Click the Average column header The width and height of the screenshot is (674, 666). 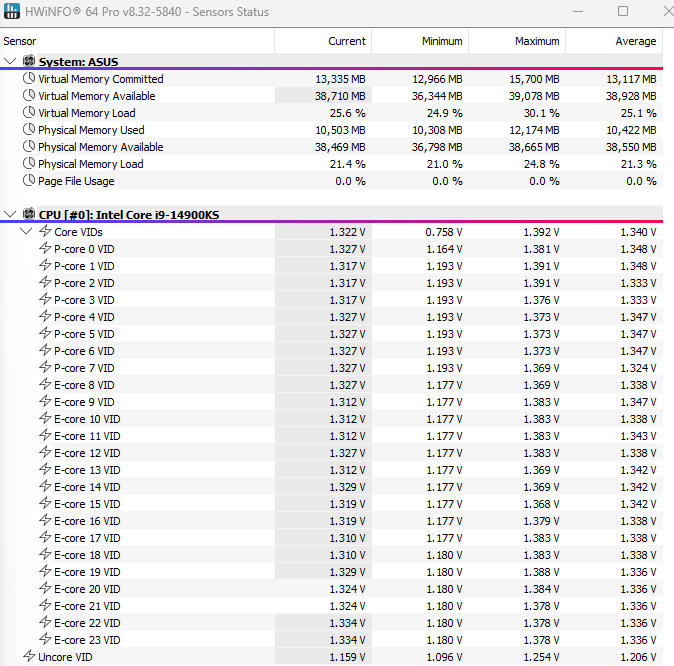pyautogui.click(x=614, y=41)
